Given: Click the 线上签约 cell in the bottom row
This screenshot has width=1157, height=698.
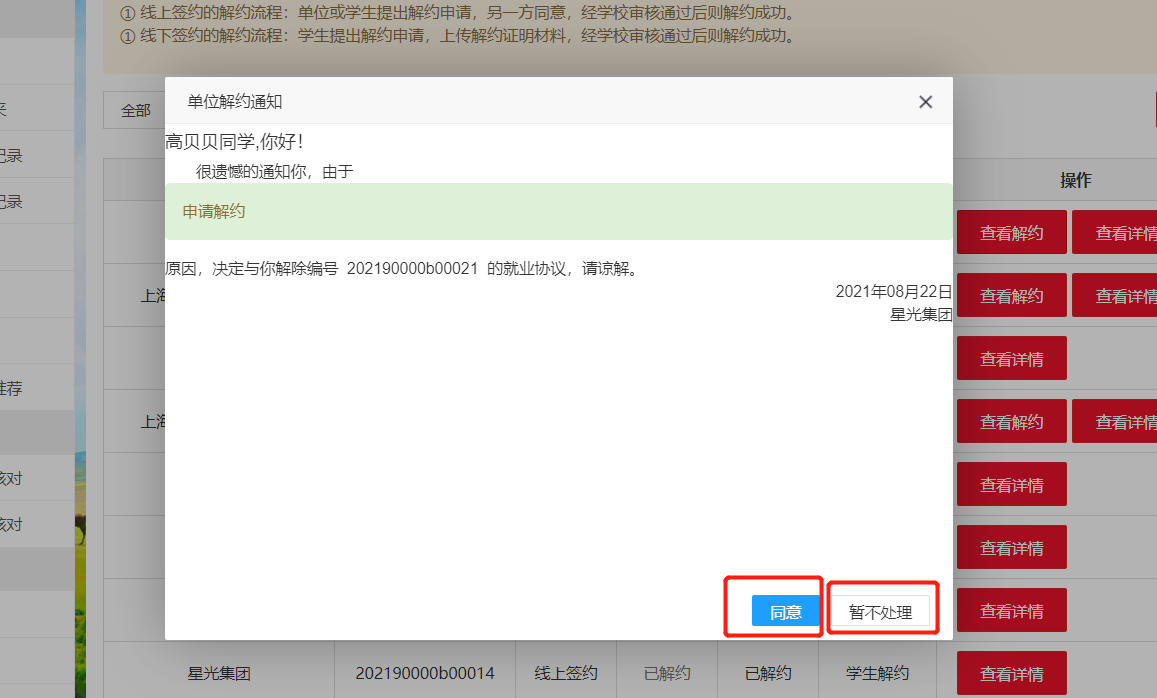Looking at the screenshot, I should tap(566, 674).
